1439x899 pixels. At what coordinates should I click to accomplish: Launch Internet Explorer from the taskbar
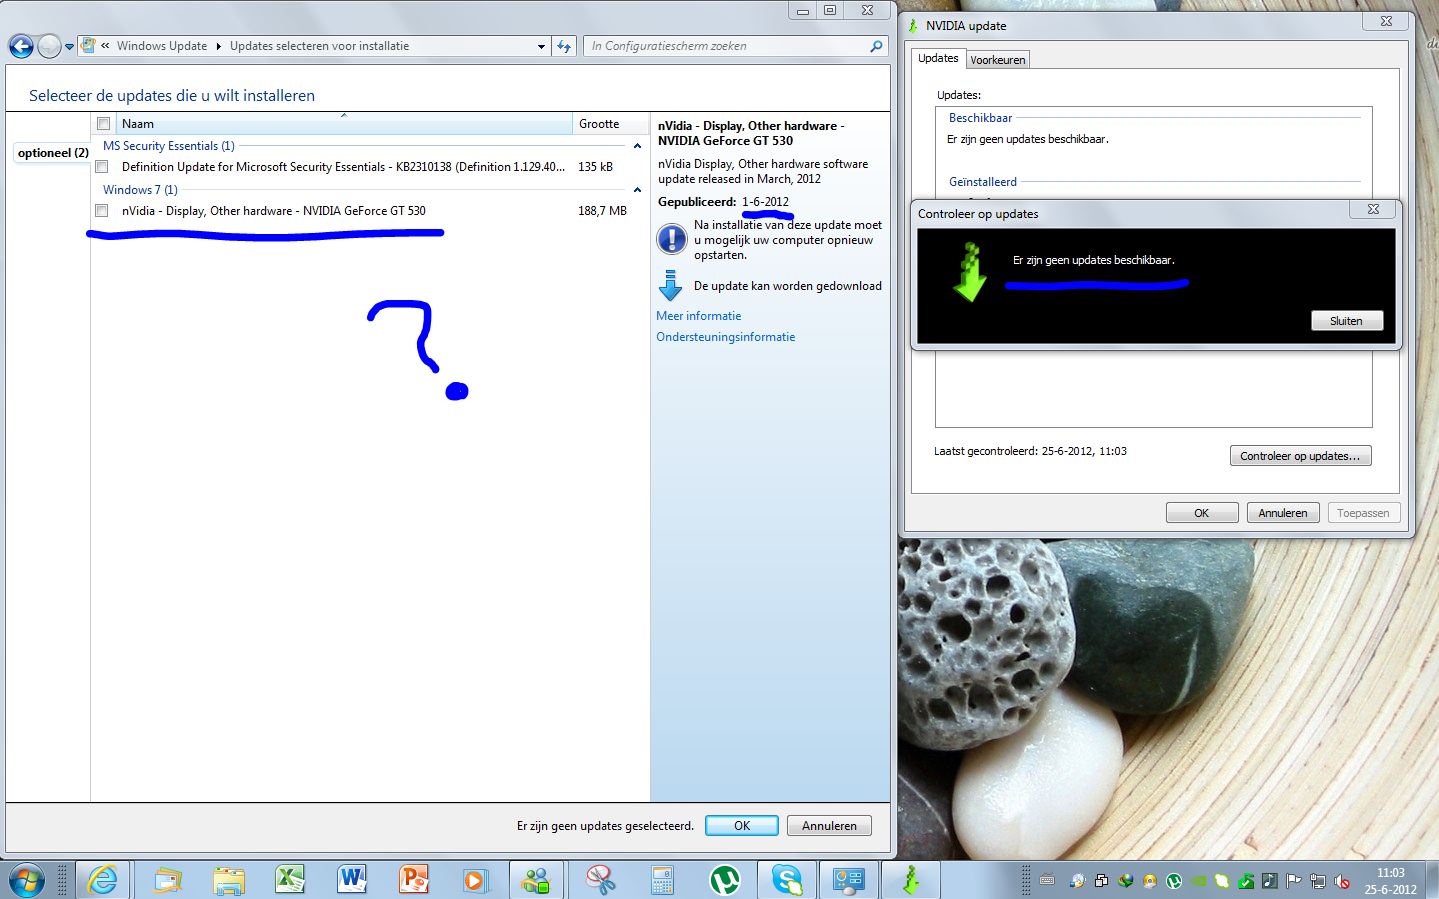point(101,880)
